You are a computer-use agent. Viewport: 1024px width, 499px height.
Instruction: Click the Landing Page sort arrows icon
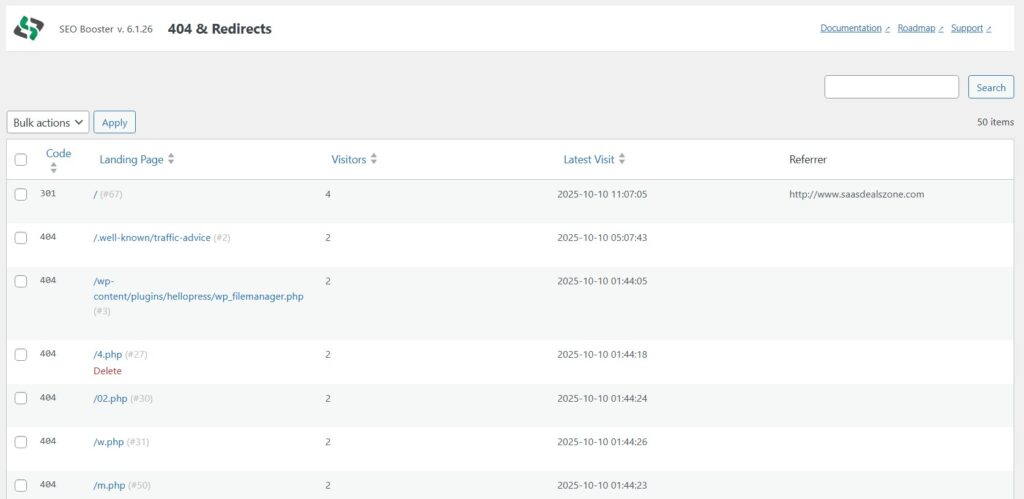pos(171,160)
